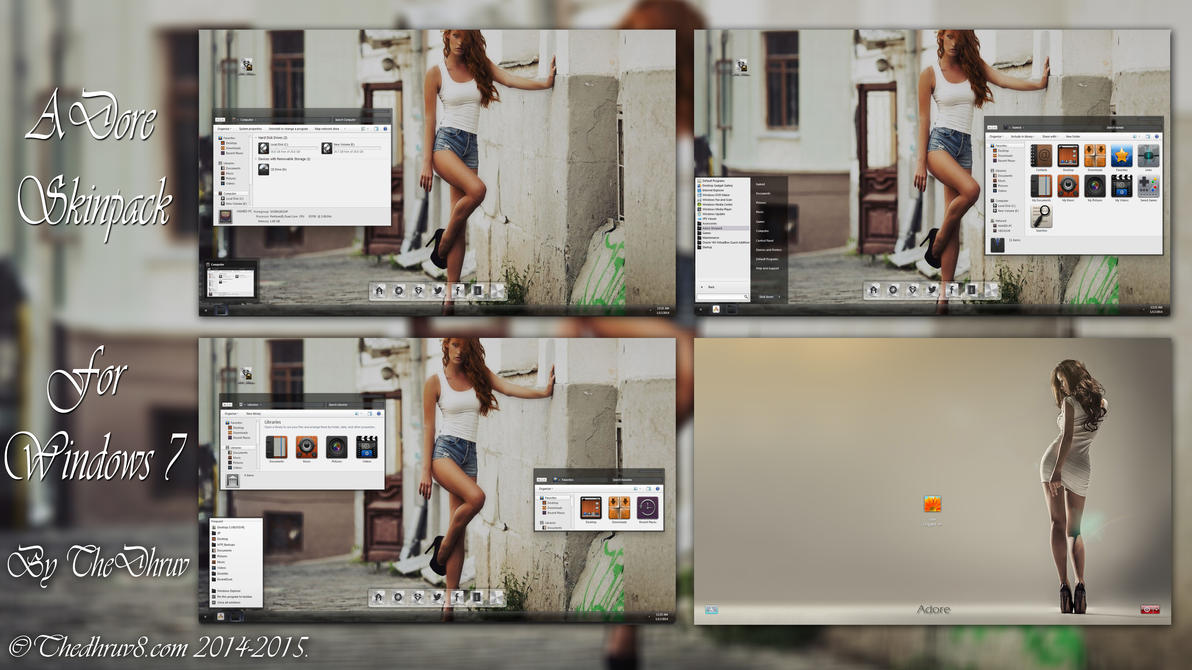The height and width of the screenshot is (670, 1192).
Task: Click Uninstall or change a program
Action: pos(291,129)
